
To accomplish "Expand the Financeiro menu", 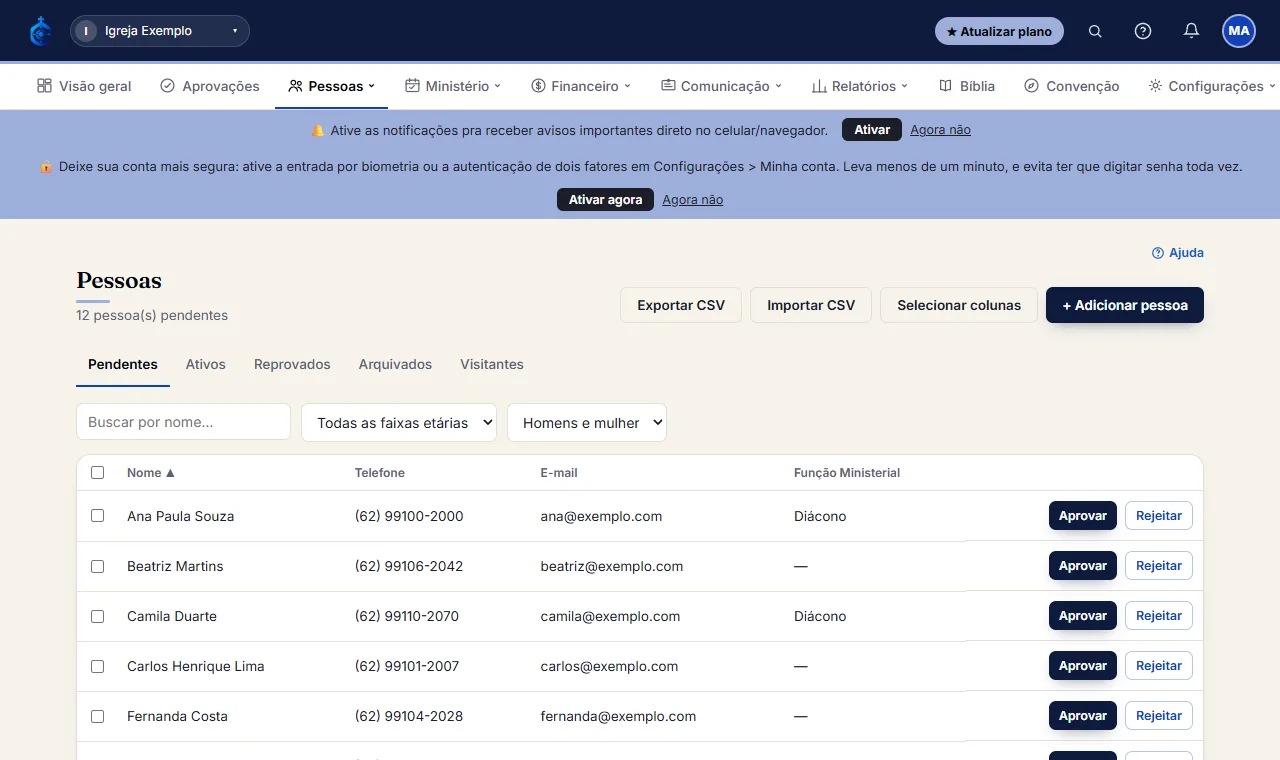I will pyautogui.click(x=581, y=86).
